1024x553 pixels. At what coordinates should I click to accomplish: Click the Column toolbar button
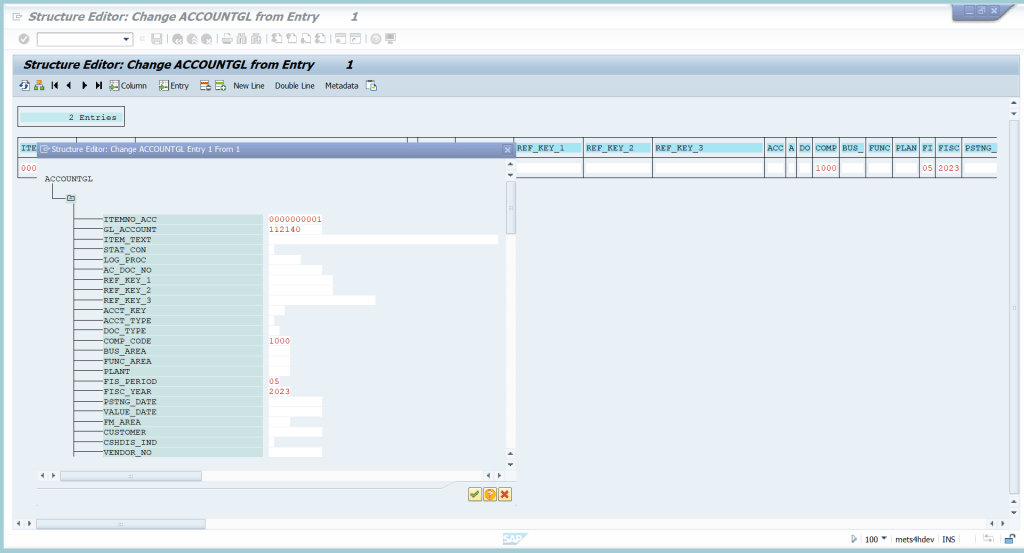128,86
